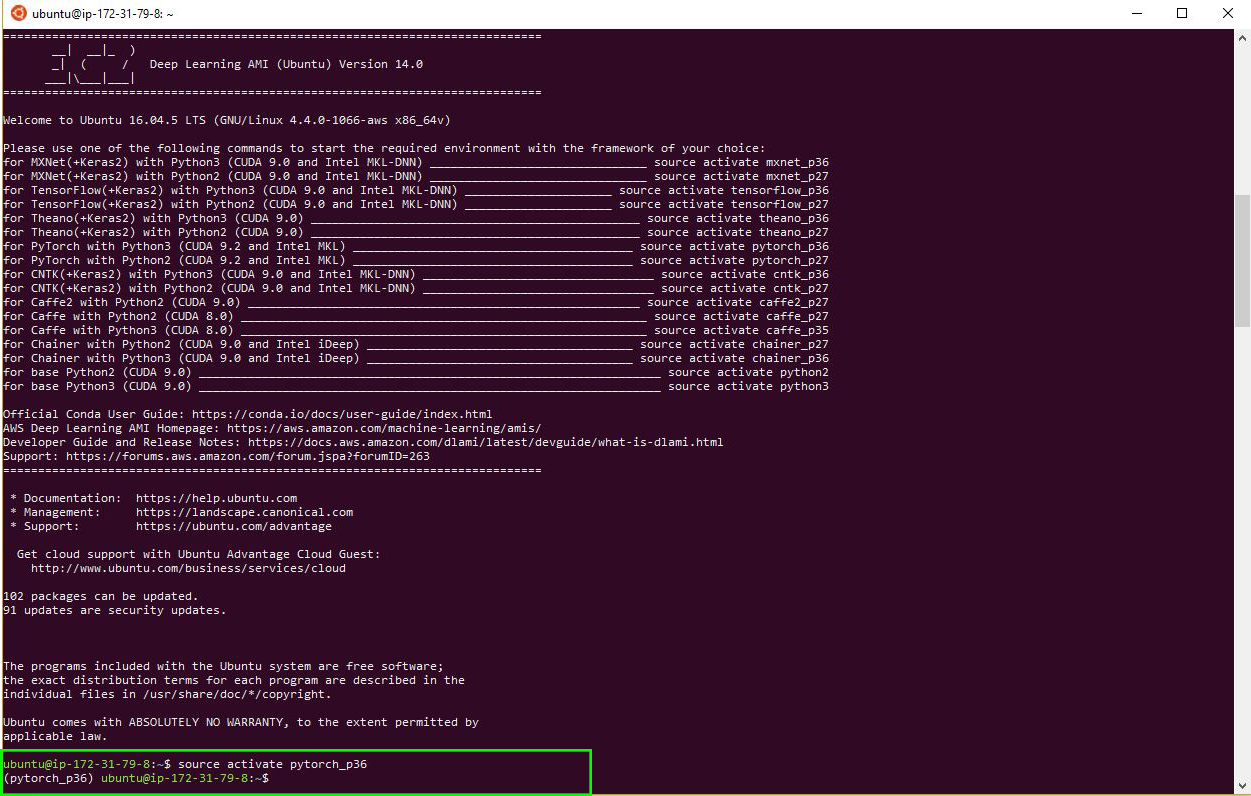
Task: Click text 'source activate tensorflow_p36'
Action: click(x=724, y=190)
